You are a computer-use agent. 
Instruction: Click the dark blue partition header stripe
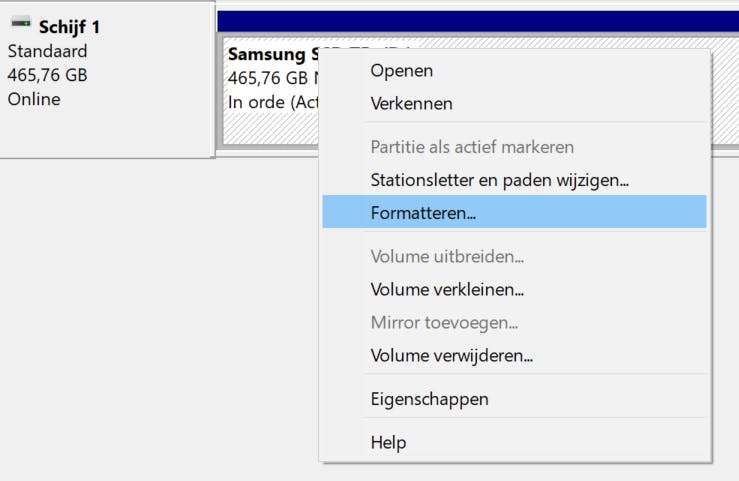tap(477, 21)
